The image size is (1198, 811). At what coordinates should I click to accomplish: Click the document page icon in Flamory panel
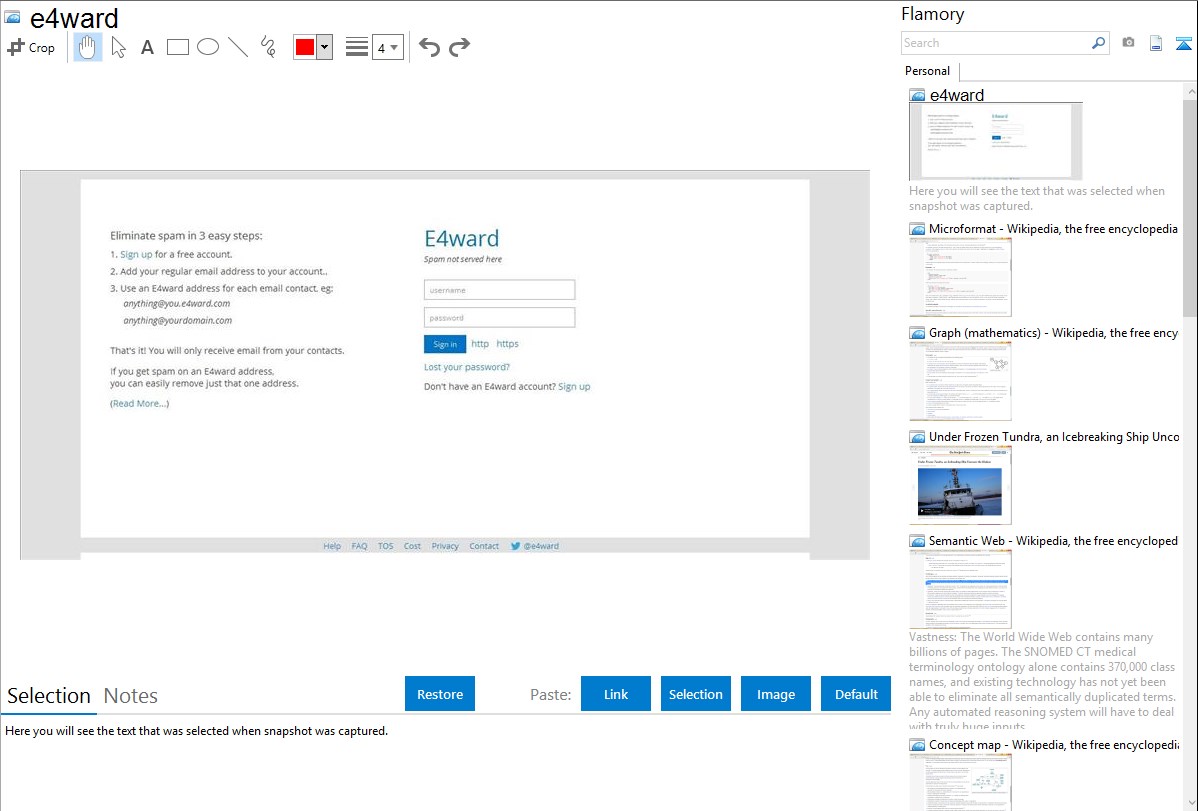pyautogui.click(x=1156, y=43)
